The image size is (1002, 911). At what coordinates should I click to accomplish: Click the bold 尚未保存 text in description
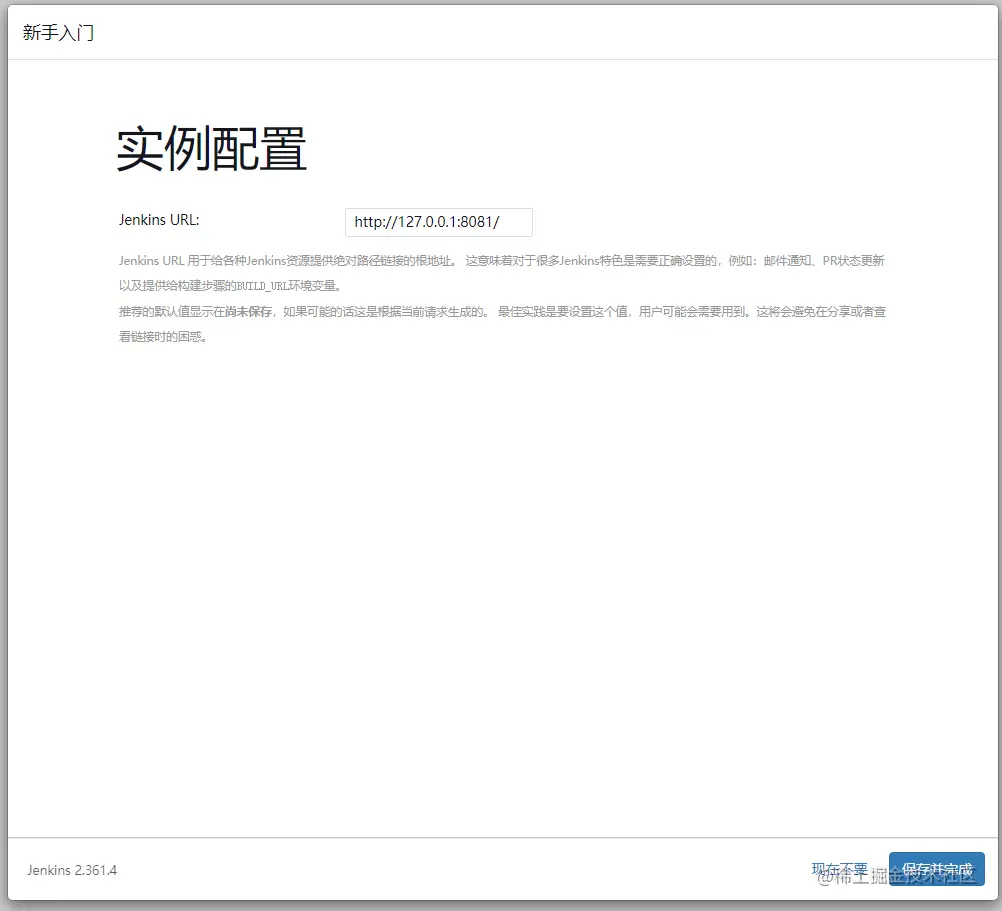[249, 312]
